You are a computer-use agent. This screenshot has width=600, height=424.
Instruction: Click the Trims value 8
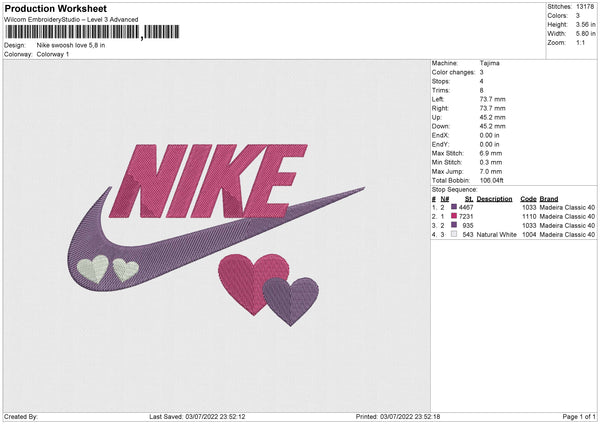pyautogui.click(x=481, y=90)
